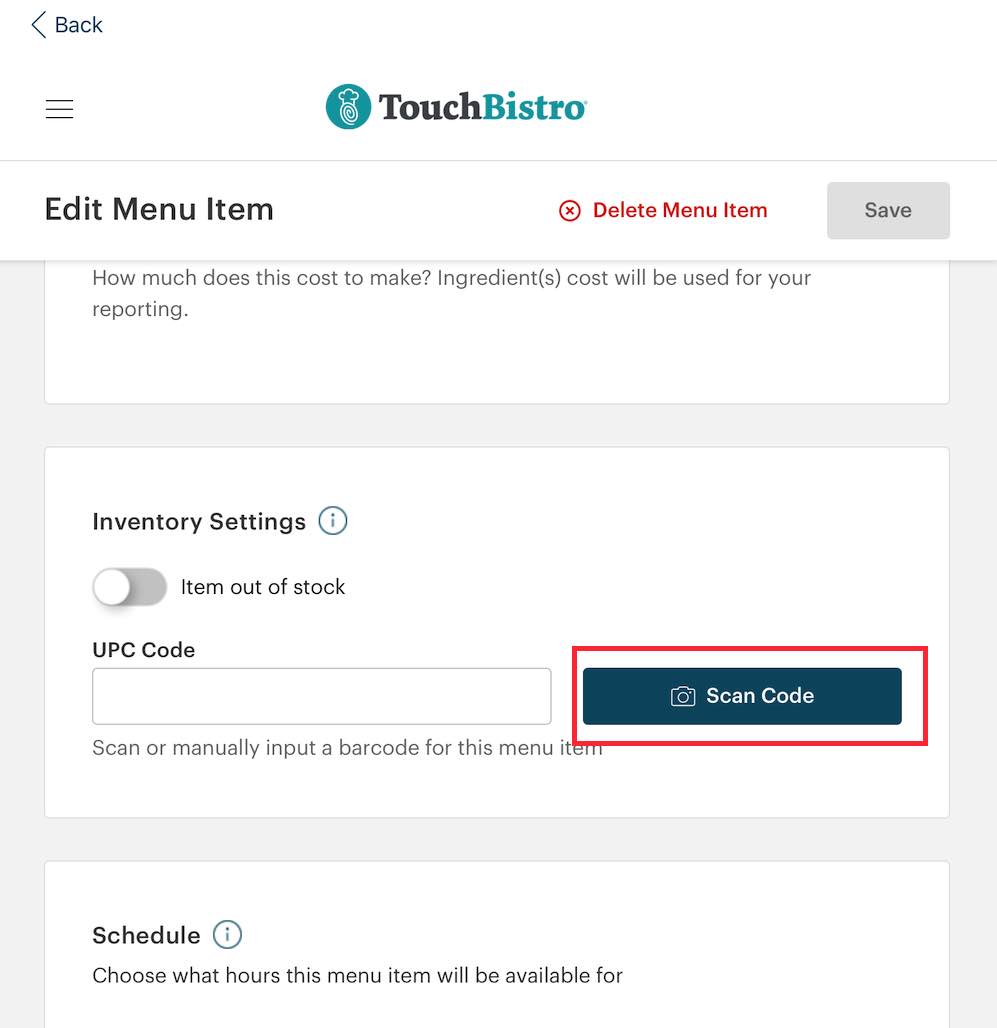Click the TouchBistro wordmark text
997x1028 pixels.
482,107
